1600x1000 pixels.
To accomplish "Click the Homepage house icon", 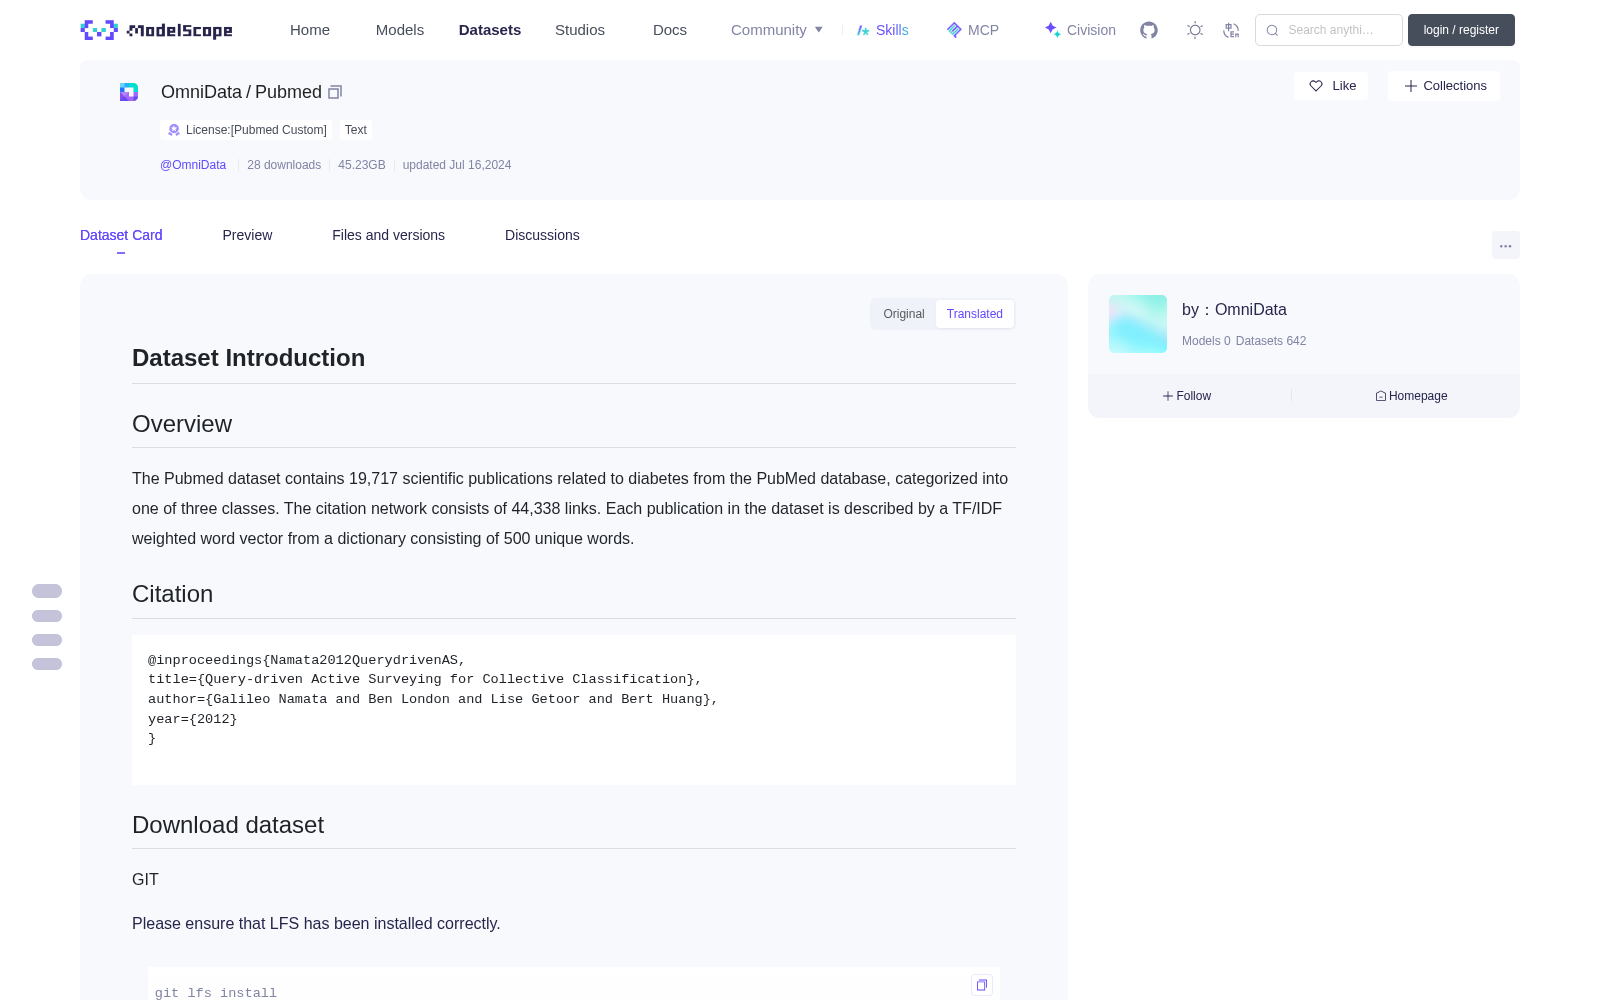I will click(1381, 396).
